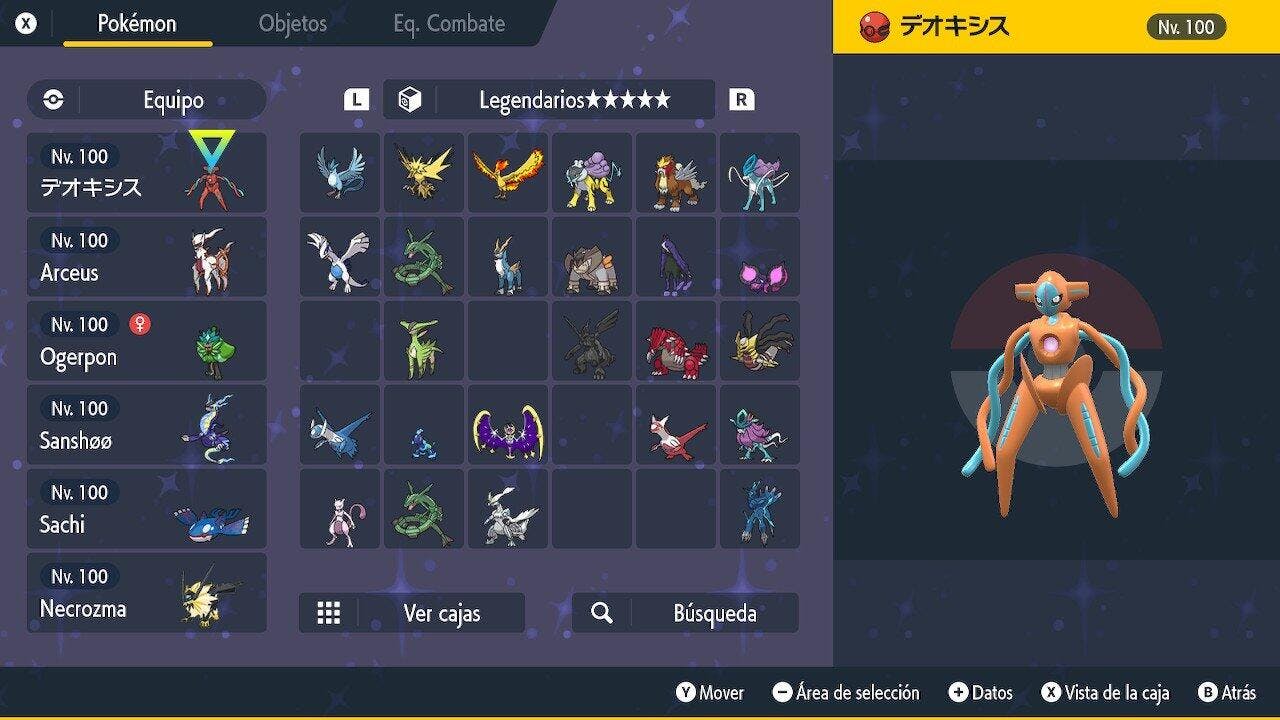Click the X close icon beside Pokémon tab

click(x=26, y=23)
